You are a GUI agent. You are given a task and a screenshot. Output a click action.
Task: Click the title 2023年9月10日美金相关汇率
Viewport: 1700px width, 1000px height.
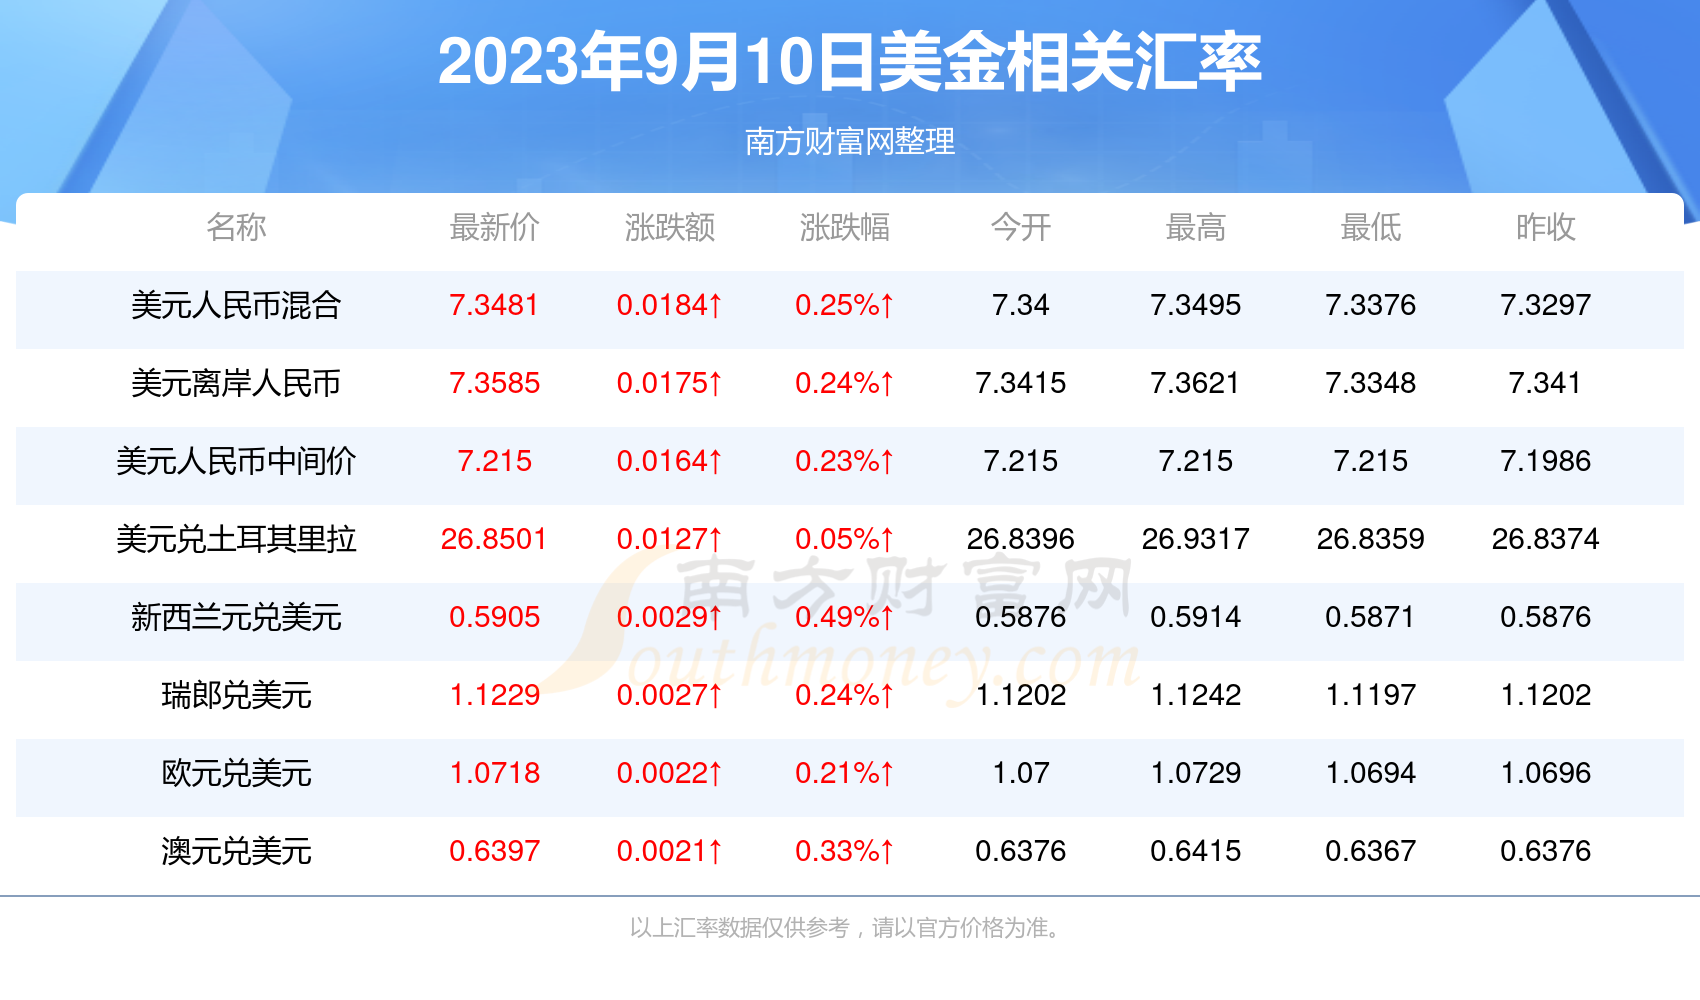point(850,62)
